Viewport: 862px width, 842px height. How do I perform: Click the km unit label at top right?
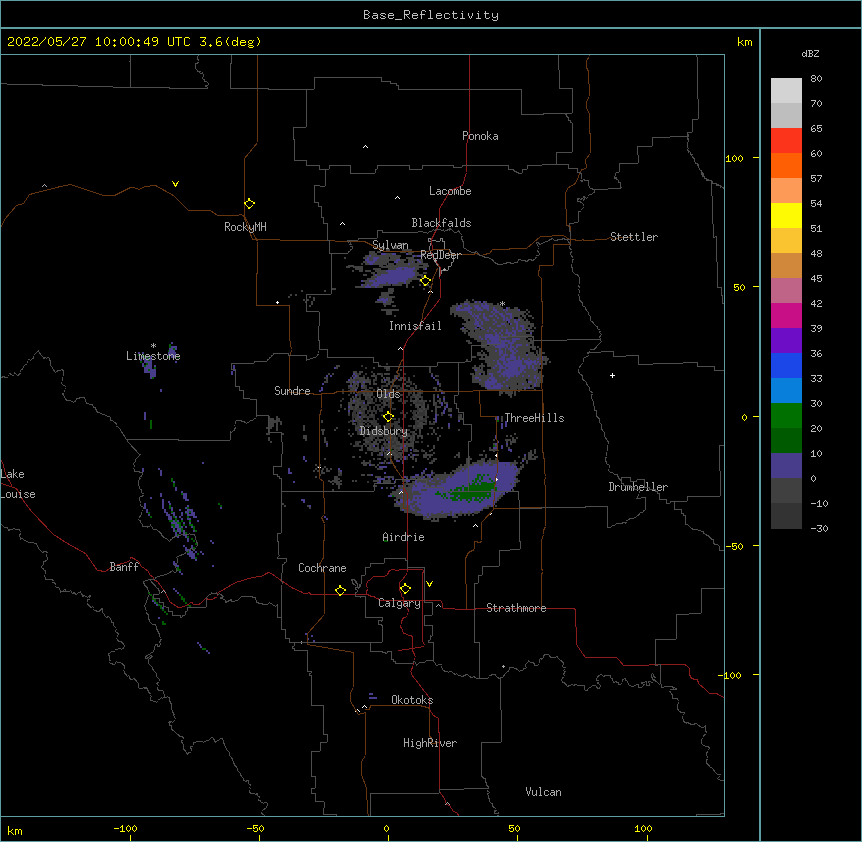(x=744, y=42)
